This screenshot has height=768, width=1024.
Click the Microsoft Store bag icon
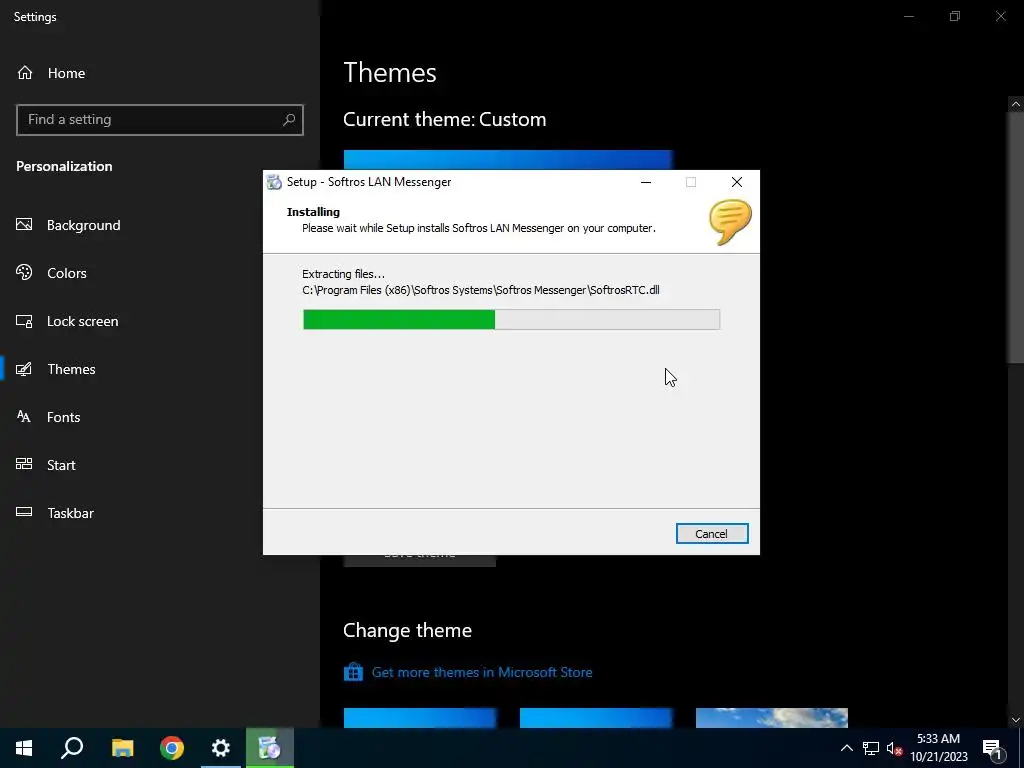coord(353,672)
